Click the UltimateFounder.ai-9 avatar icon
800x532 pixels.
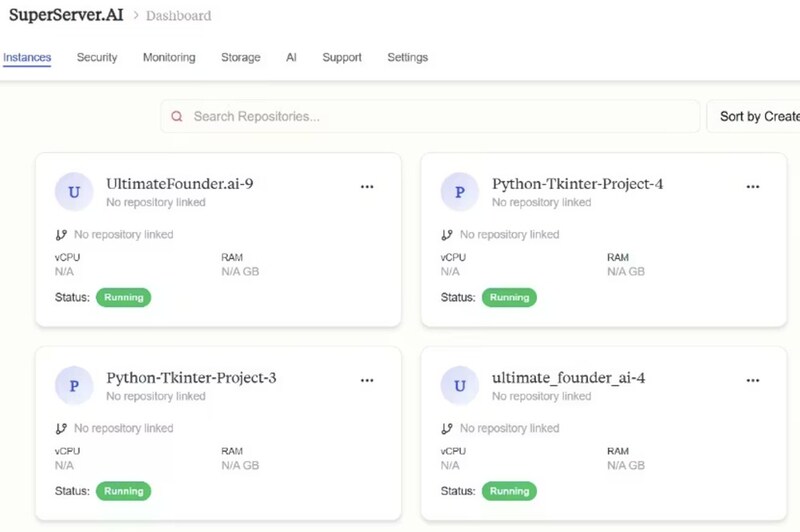[x=73, y=192]
